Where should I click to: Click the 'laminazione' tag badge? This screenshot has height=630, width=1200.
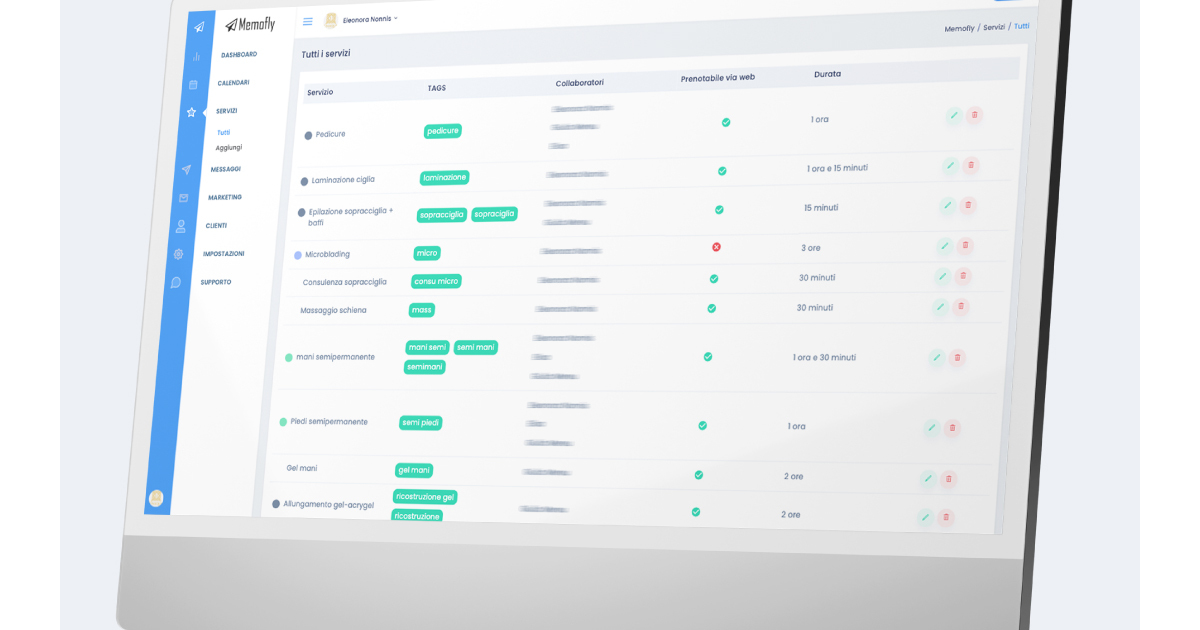click(444, 177)
